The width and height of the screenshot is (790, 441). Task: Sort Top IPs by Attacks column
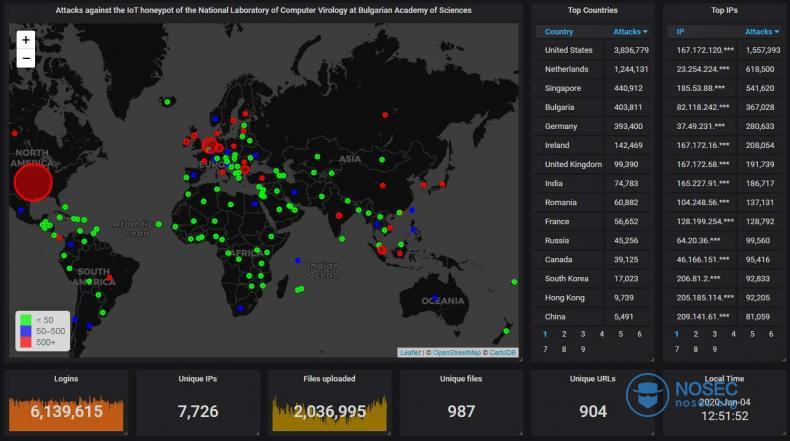pyautogui.click(x=761, y=31)
